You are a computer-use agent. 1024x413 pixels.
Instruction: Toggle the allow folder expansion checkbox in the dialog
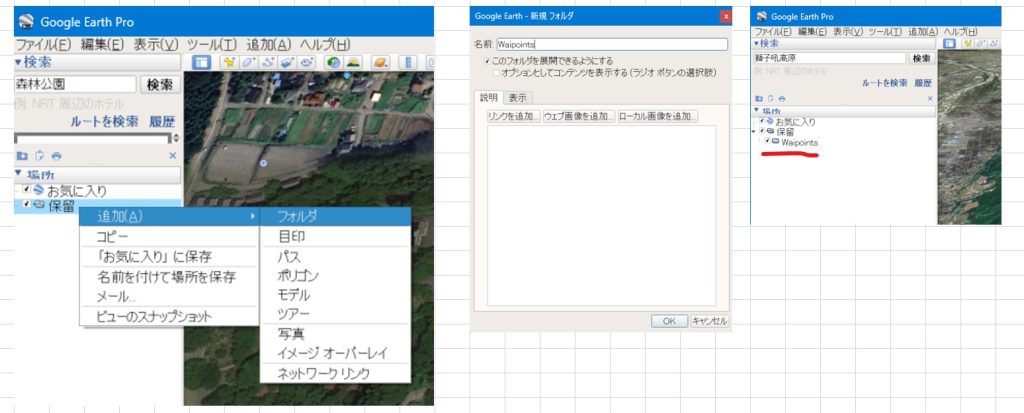486,62
